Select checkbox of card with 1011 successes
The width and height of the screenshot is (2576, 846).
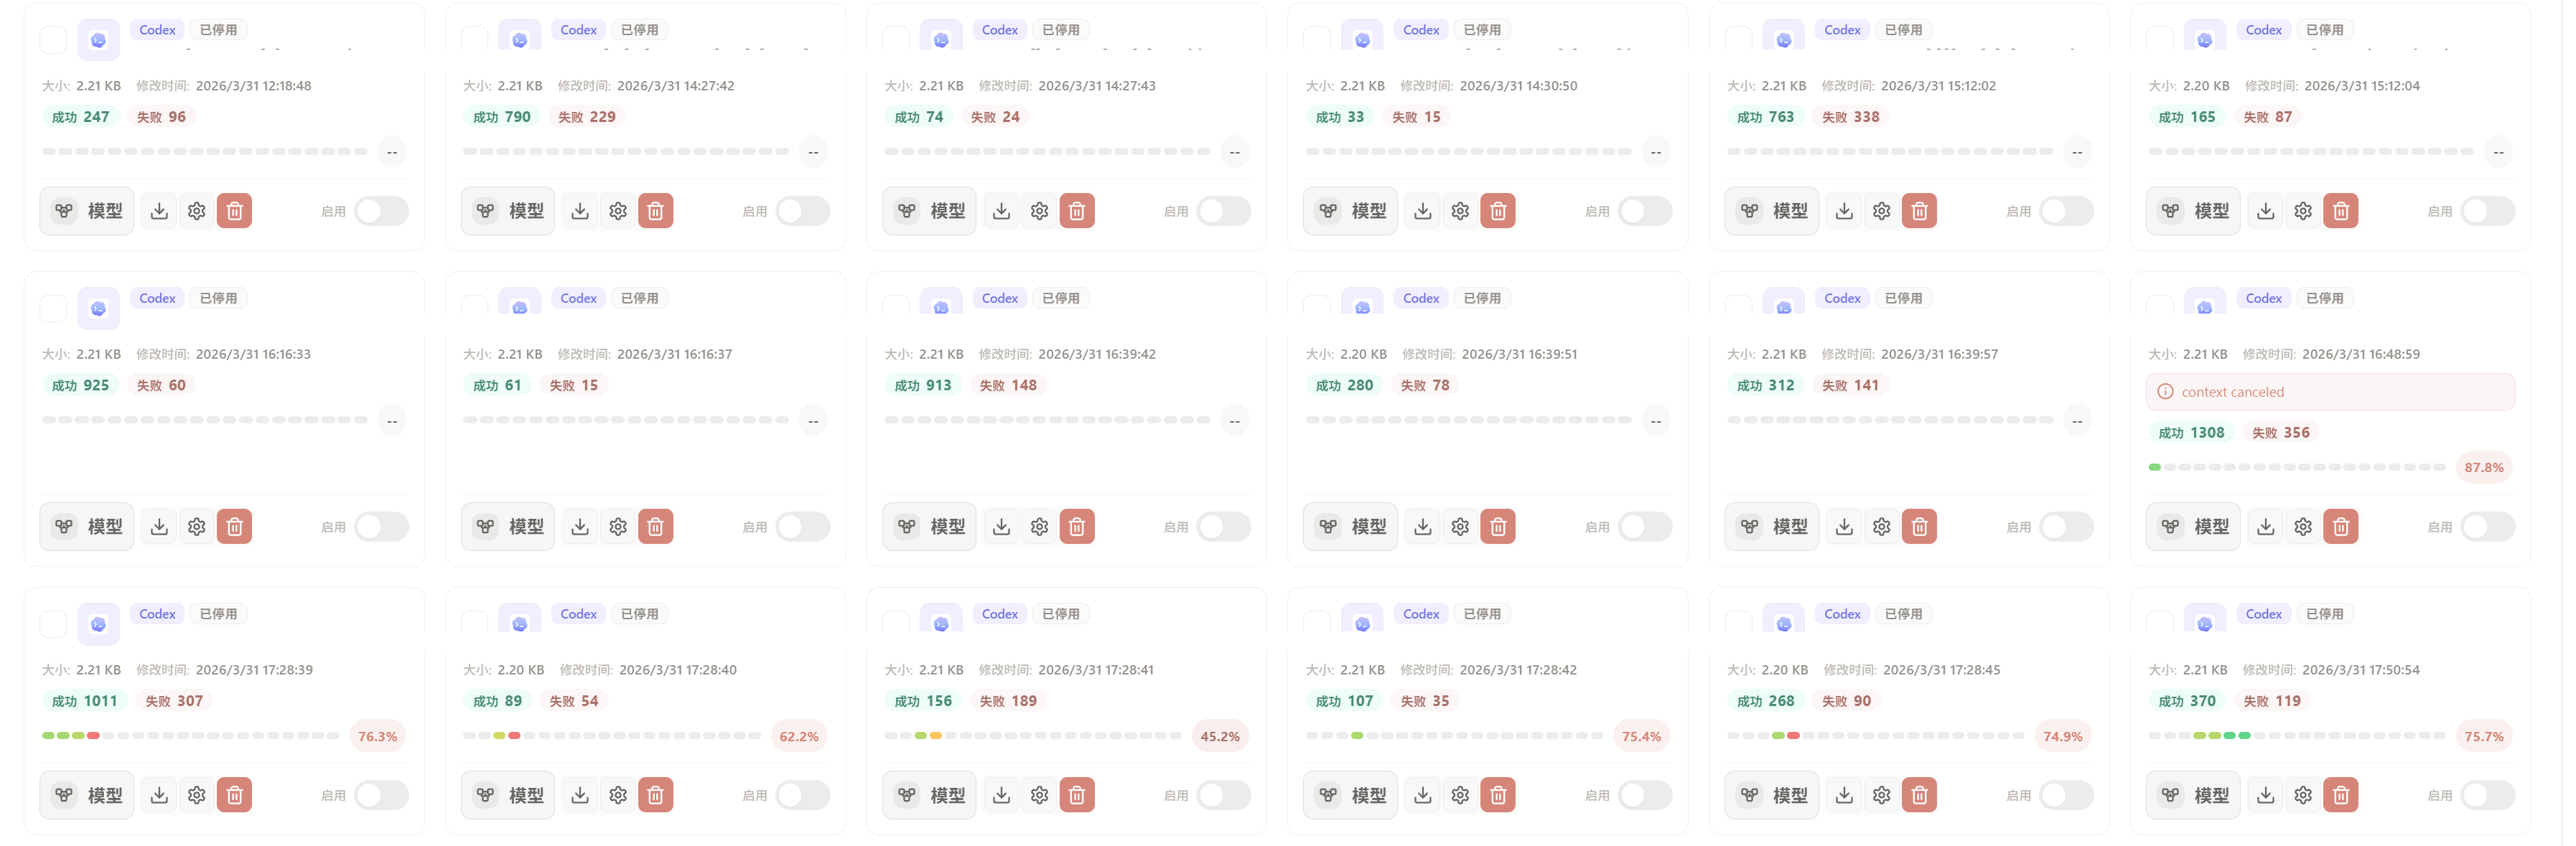[53, 624]
